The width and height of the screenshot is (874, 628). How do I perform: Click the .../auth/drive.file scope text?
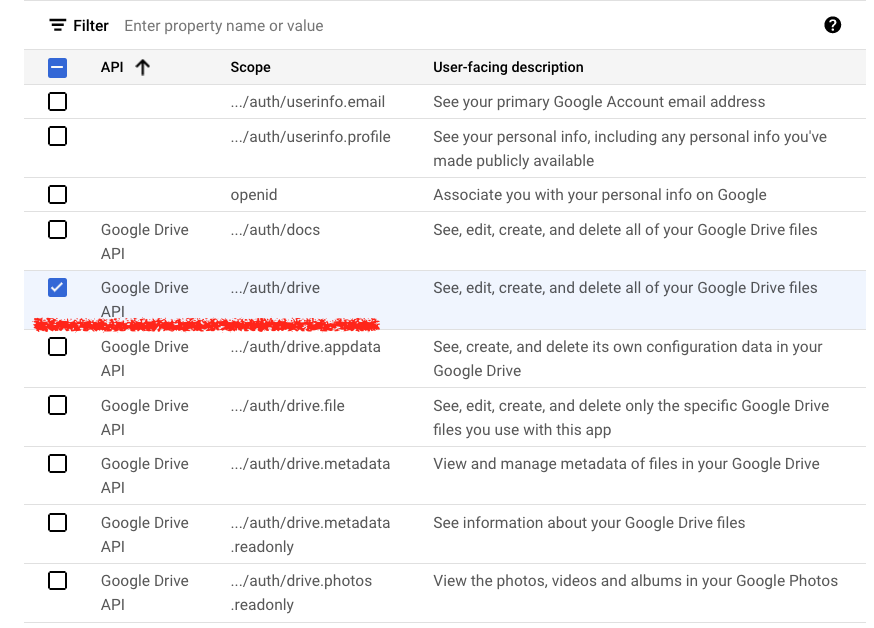(289, 405)
